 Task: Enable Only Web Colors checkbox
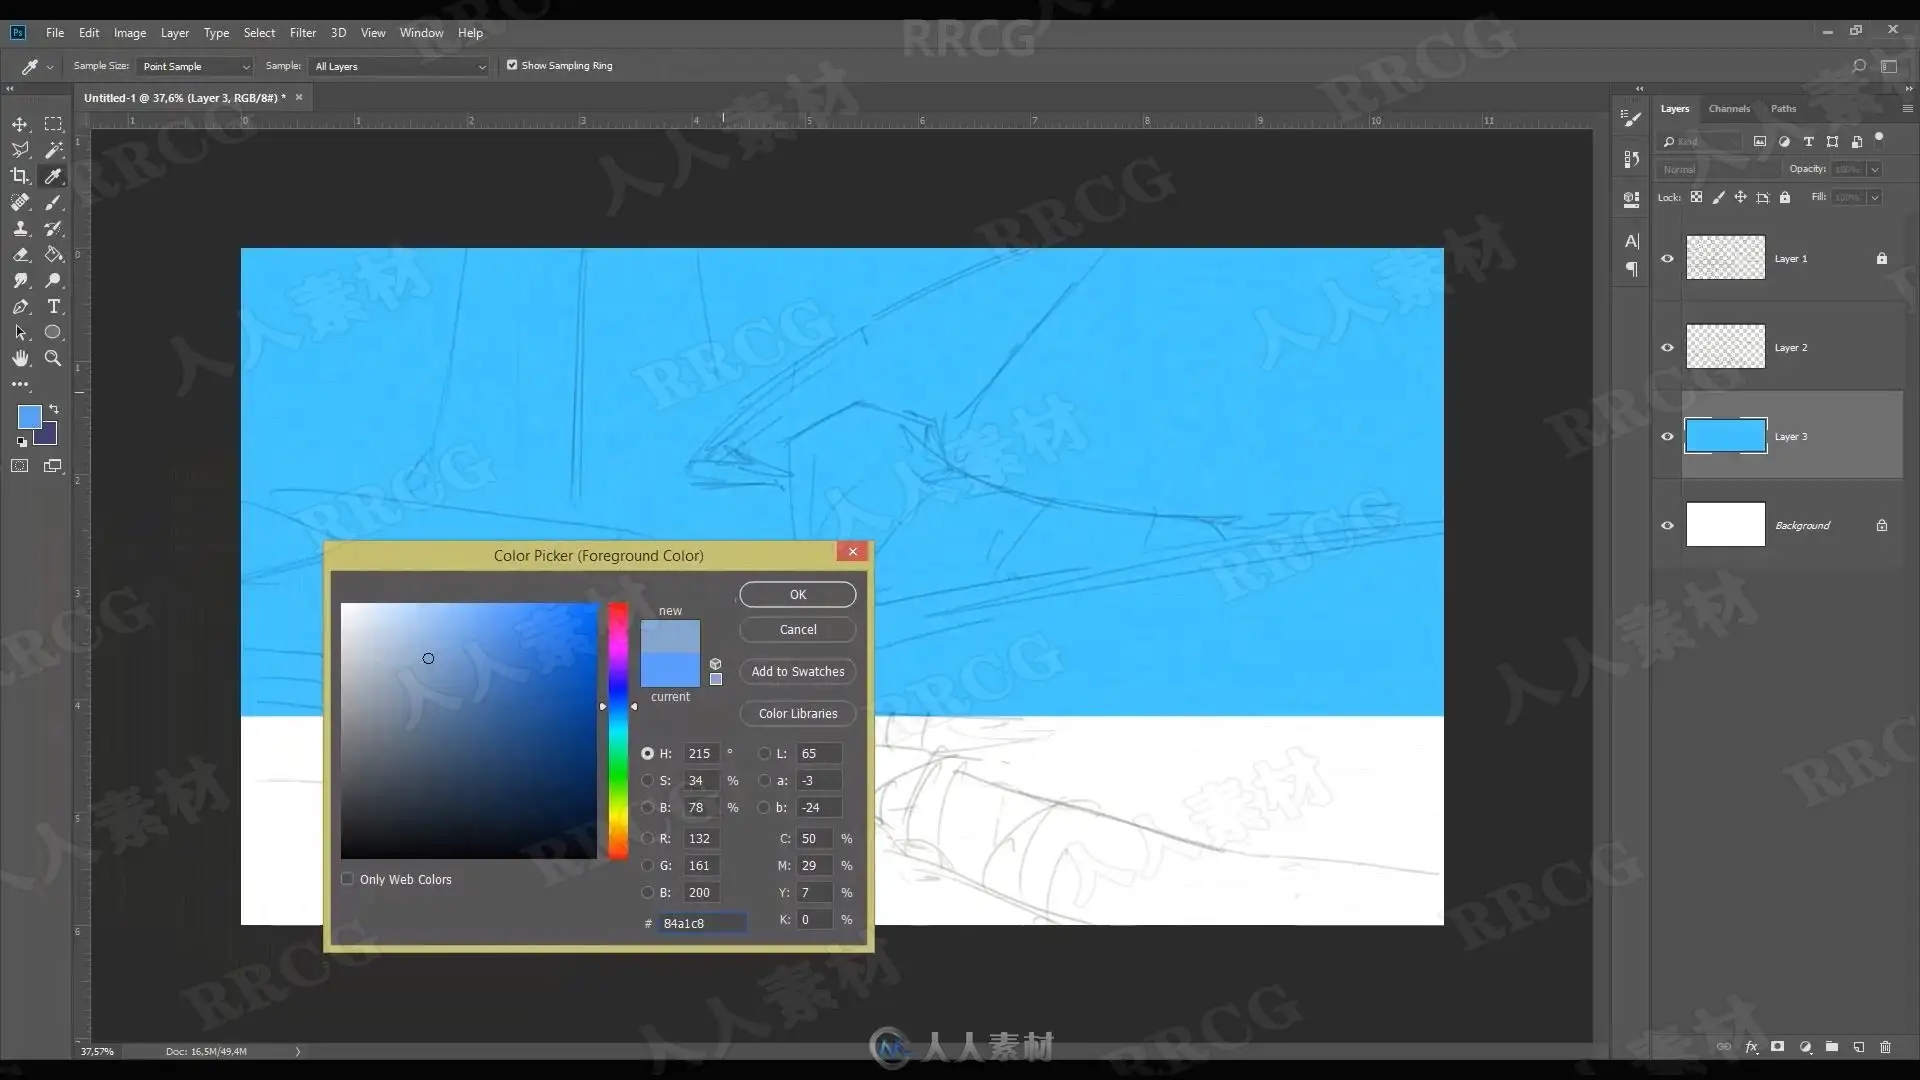[x=347, y=879]
